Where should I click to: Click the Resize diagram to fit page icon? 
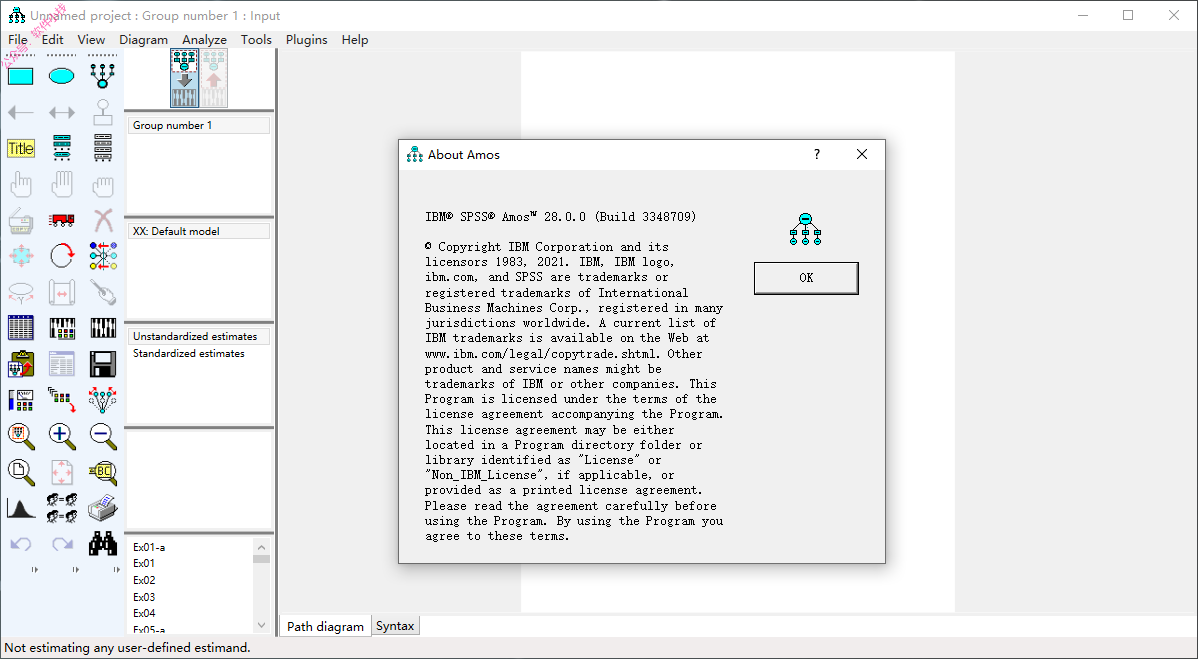coord(62,472)
